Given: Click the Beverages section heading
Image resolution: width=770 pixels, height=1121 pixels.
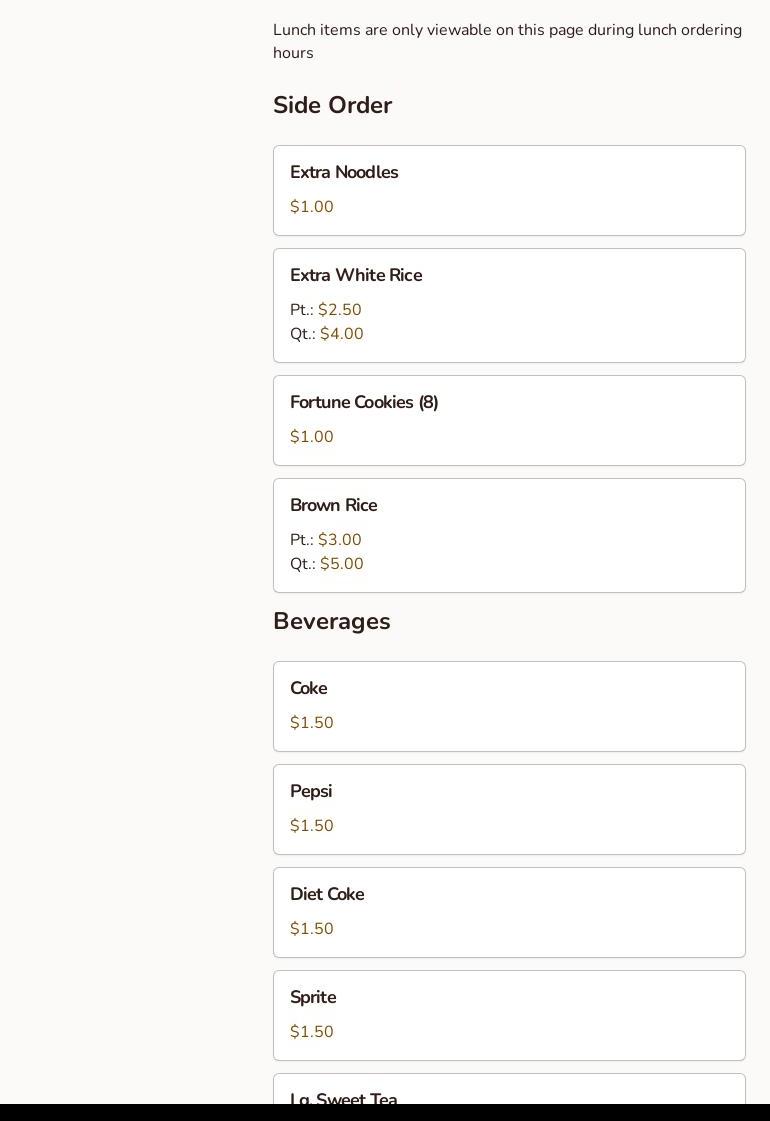Looking at the screenshot, I should click(331, 621).
